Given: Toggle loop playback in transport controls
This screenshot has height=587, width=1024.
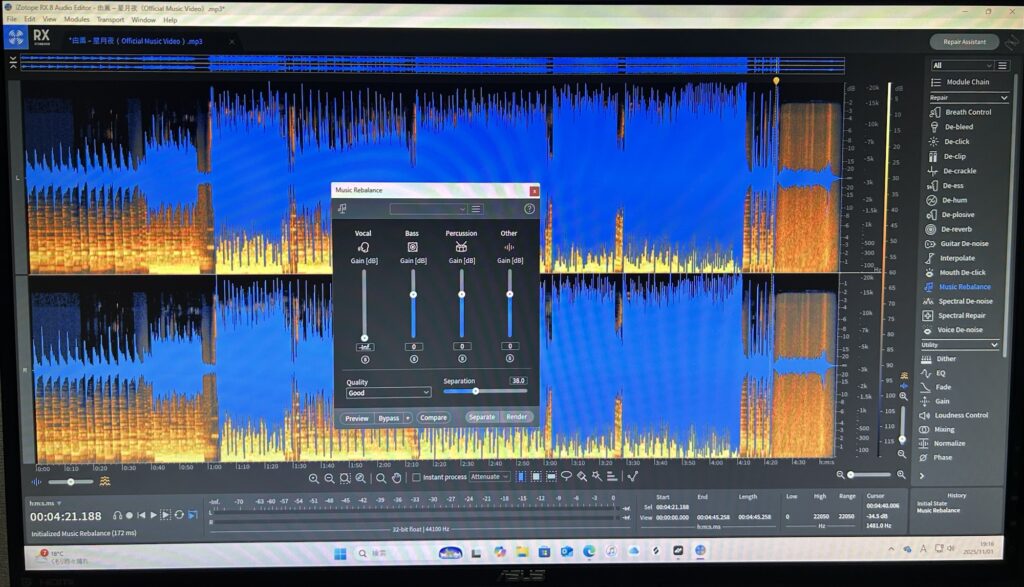Looking at the screenshot, I should point(179,515).
